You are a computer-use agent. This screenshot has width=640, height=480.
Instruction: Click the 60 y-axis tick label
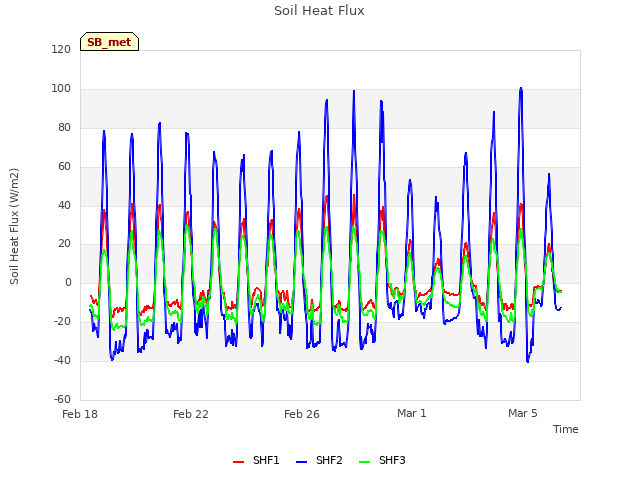point(64,167)
